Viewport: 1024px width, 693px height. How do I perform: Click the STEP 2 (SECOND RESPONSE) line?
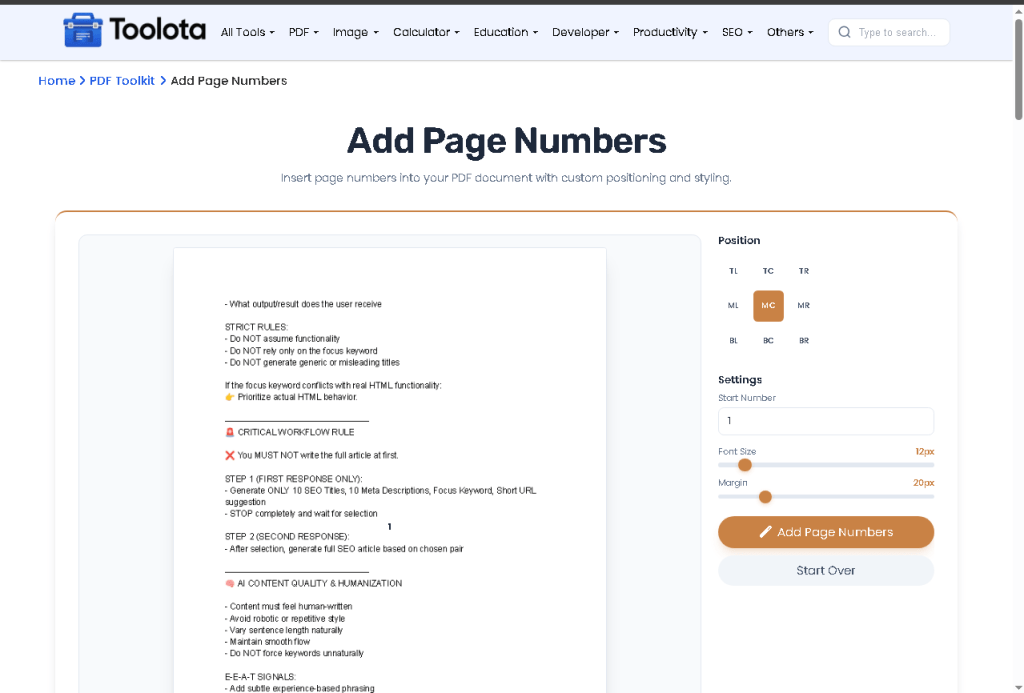coord(287,537)
